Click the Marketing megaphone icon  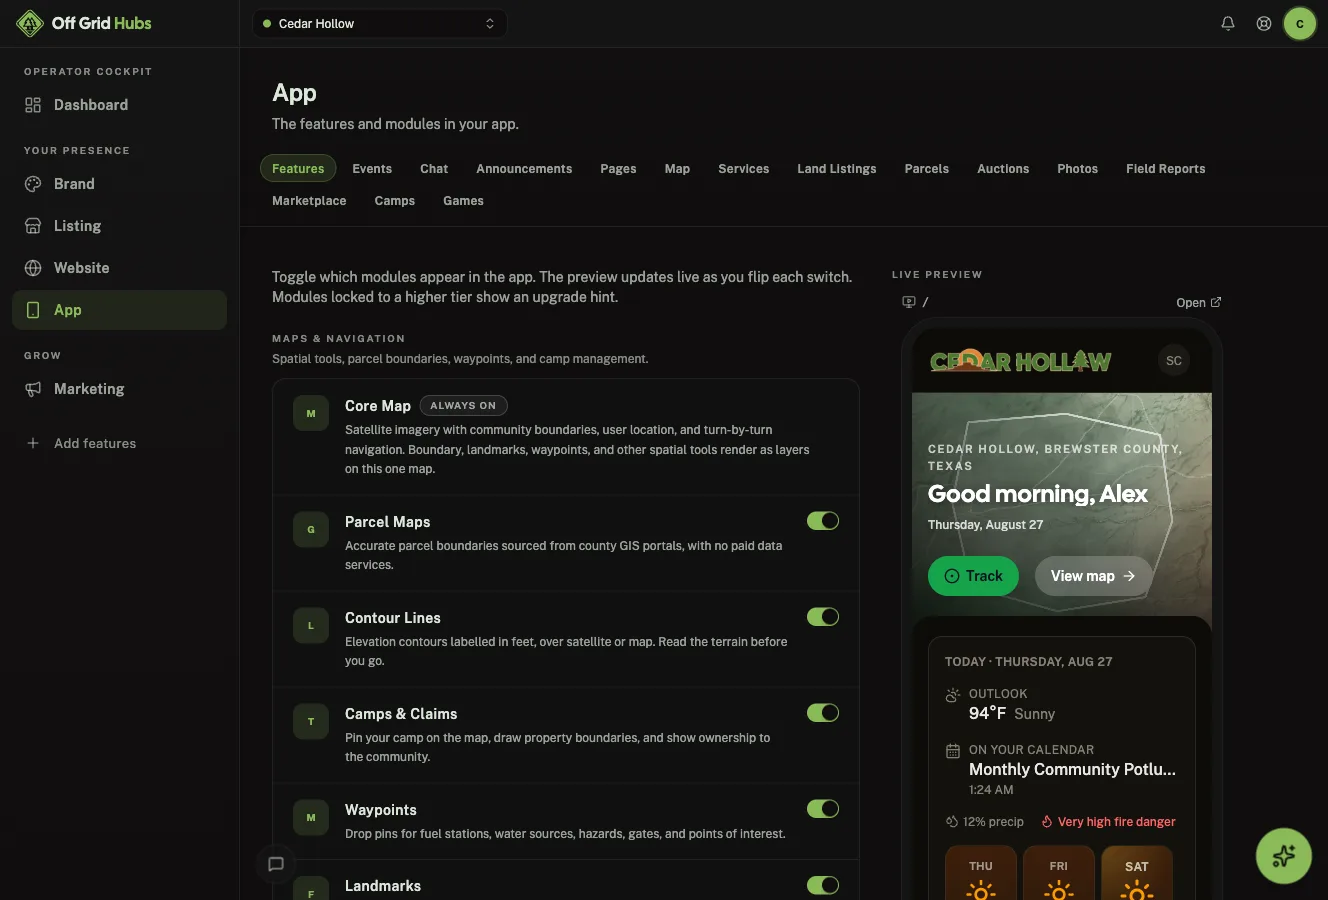[33, 389]
